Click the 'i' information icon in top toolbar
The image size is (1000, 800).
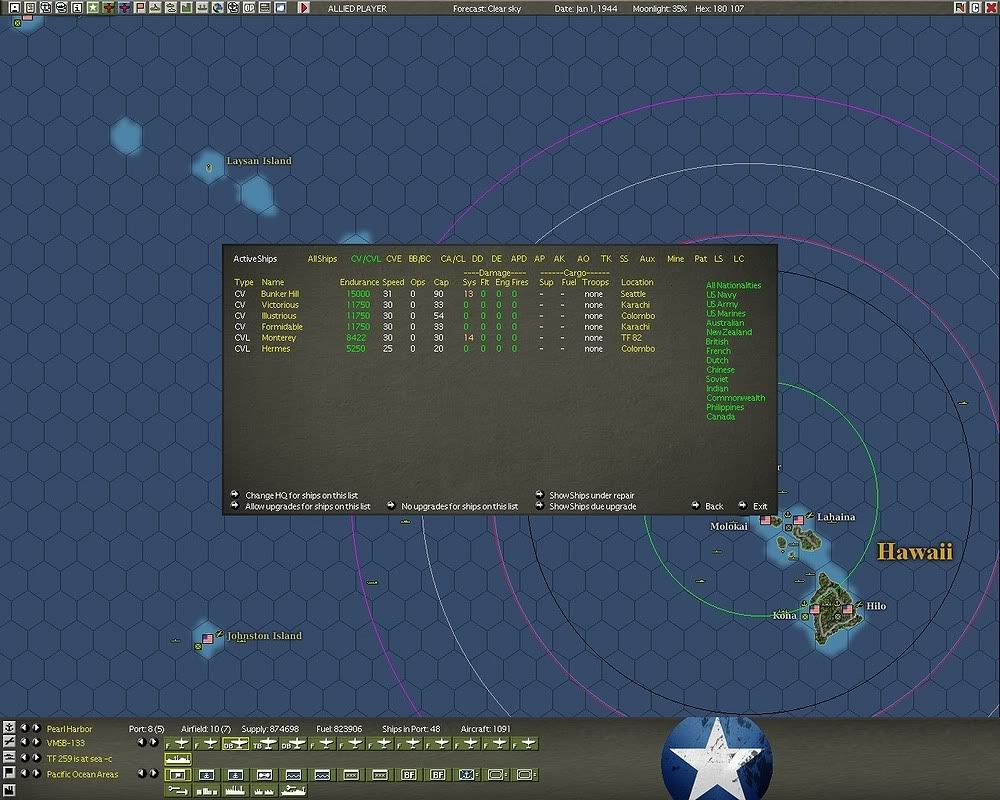pos(77,8)
